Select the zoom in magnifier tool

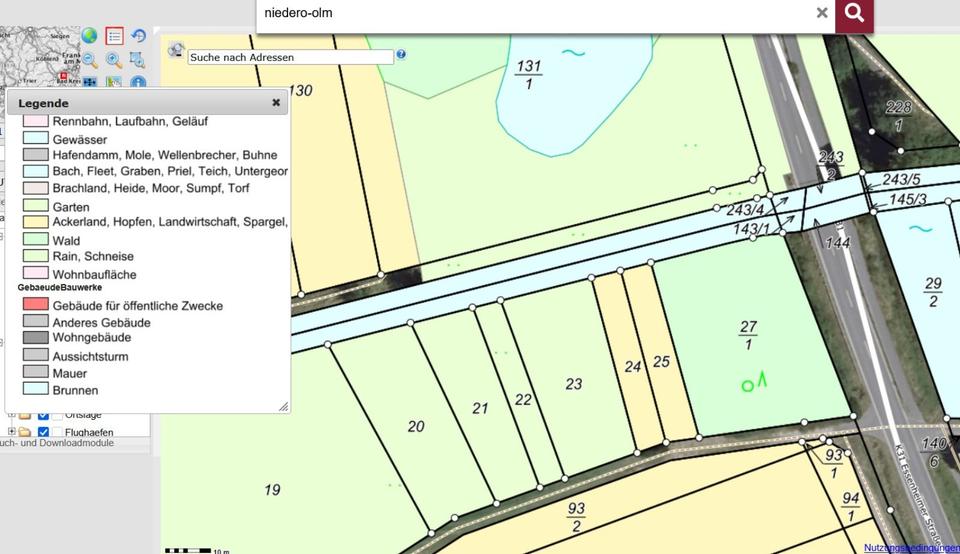pos(114,60)
